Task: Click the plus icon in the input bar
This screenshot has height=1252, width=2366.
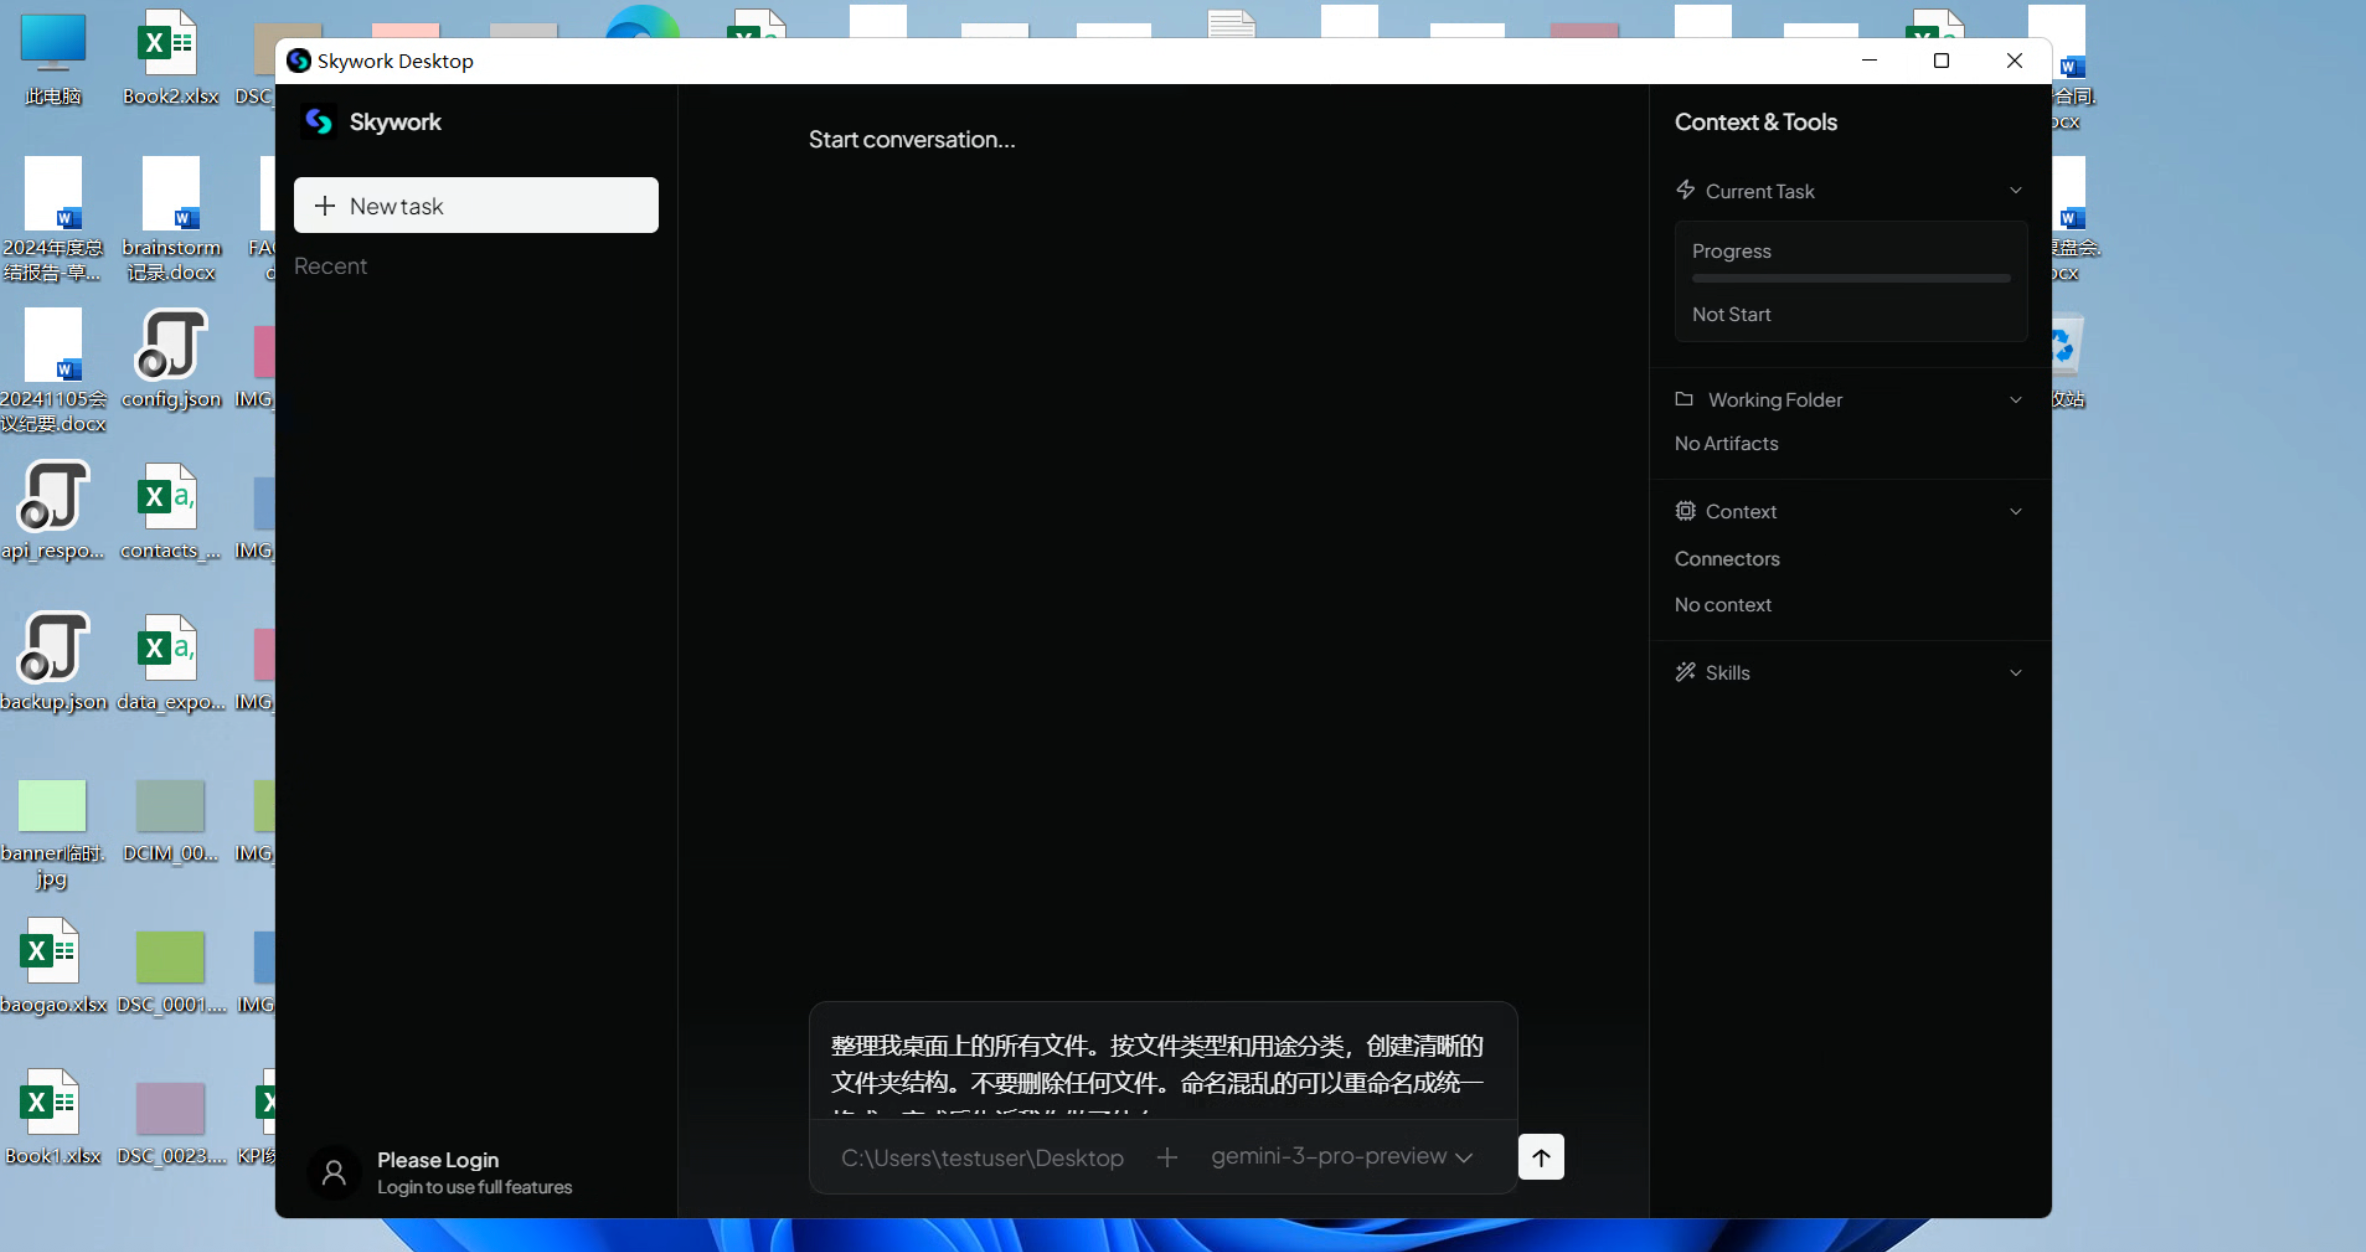Action: (x=1166, y=1157)
